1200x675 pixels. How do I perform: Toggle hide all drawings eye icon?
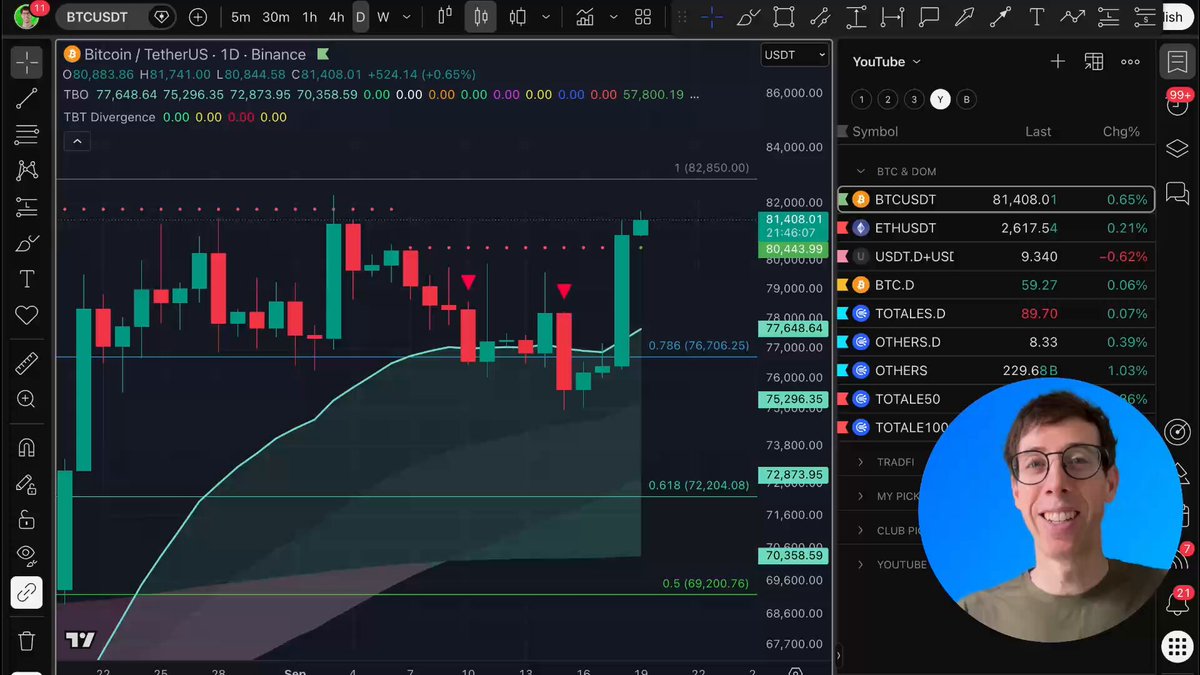tap(27, 556)
